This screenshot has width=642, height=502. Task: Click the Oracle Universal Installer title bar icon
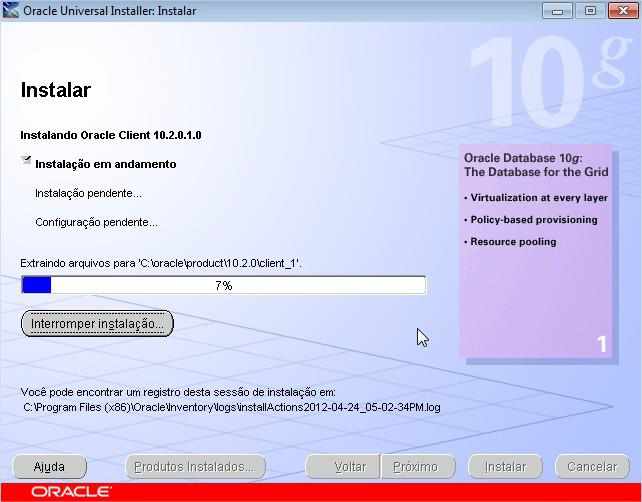(x=11, y=10)
